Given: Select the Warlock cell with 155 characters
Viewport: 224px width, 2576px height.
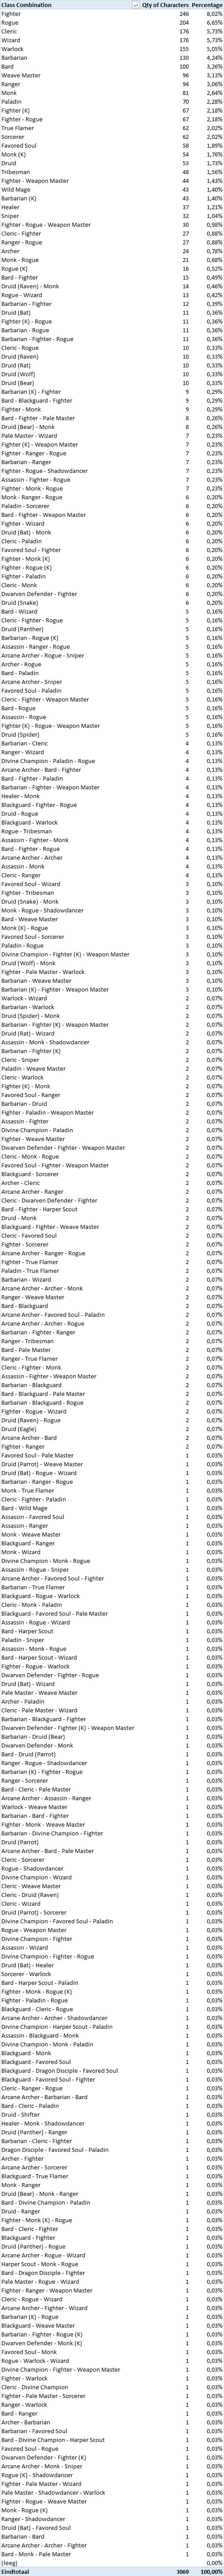Looking at the screenshot, I should [12, 49].
